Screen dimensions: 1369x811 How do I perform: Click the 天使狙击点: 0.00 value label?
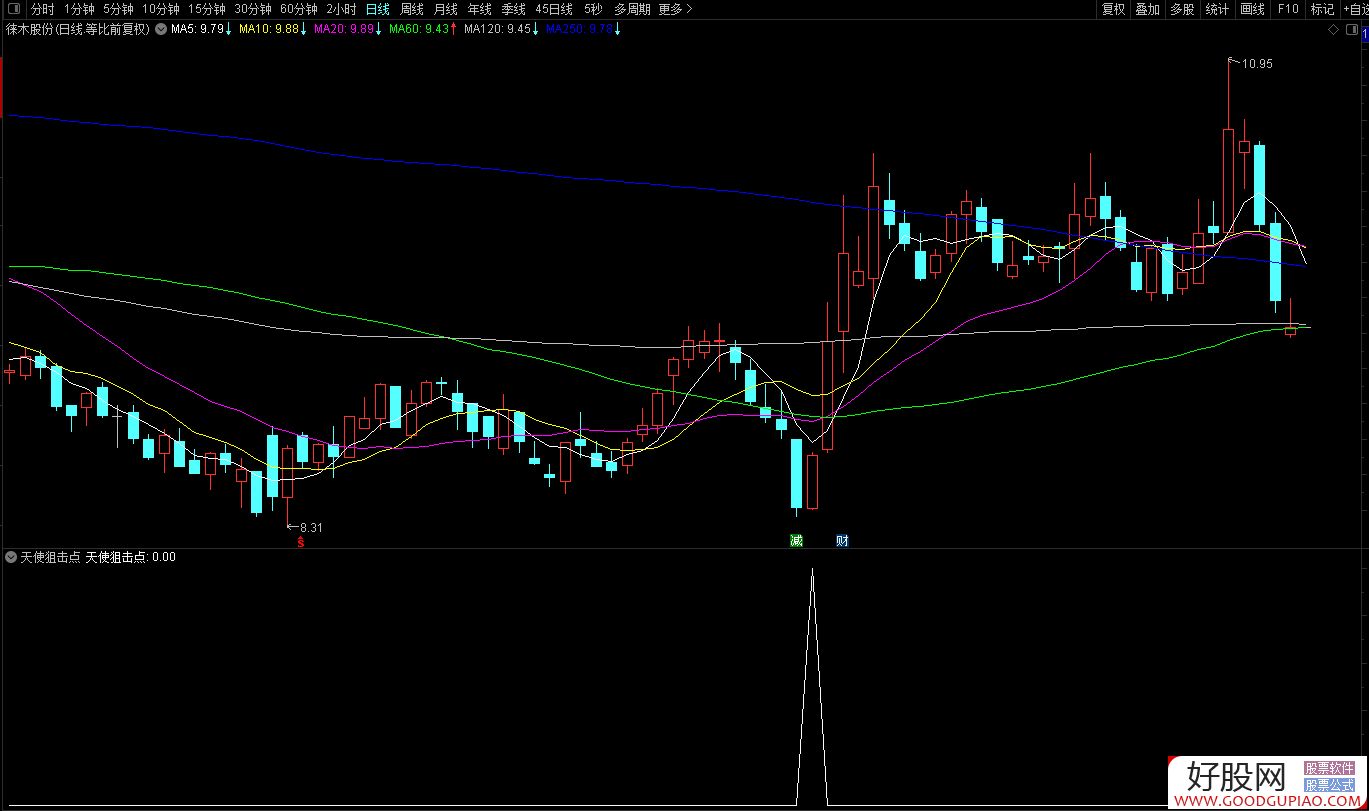click(x=131, y=557)
